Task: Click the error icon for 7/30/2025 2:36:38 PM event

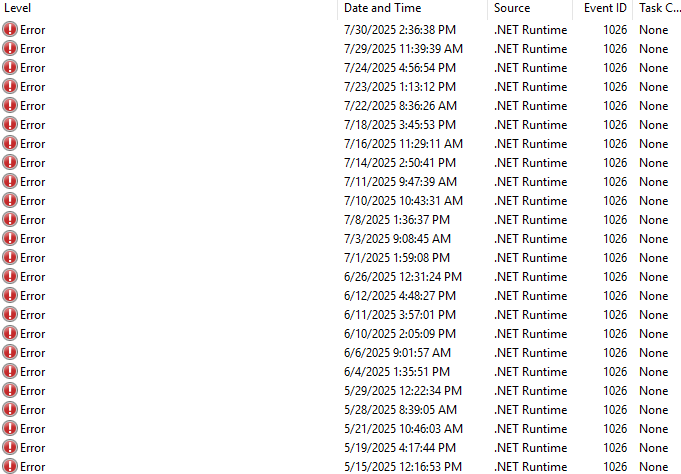Action: 10,30
